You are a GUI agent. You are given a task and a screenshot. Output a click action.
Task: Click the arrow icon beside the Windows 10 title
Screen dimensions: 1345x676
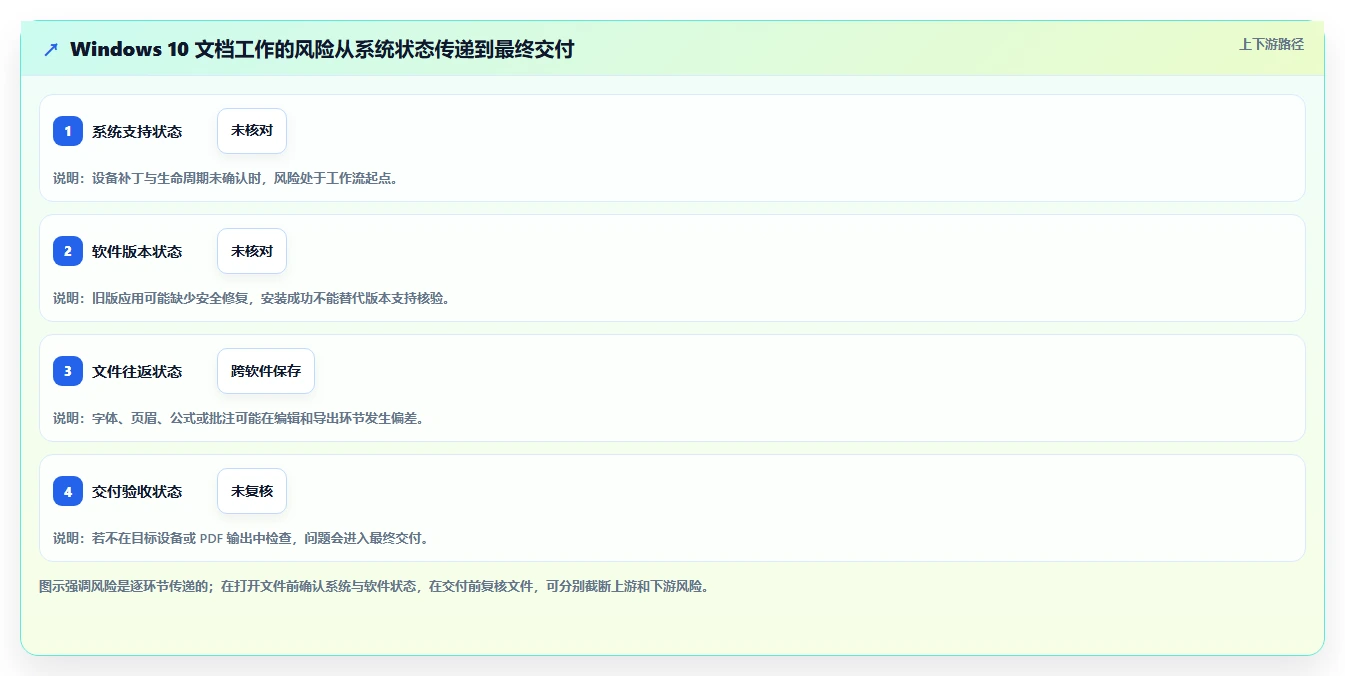tap(50, 49)
